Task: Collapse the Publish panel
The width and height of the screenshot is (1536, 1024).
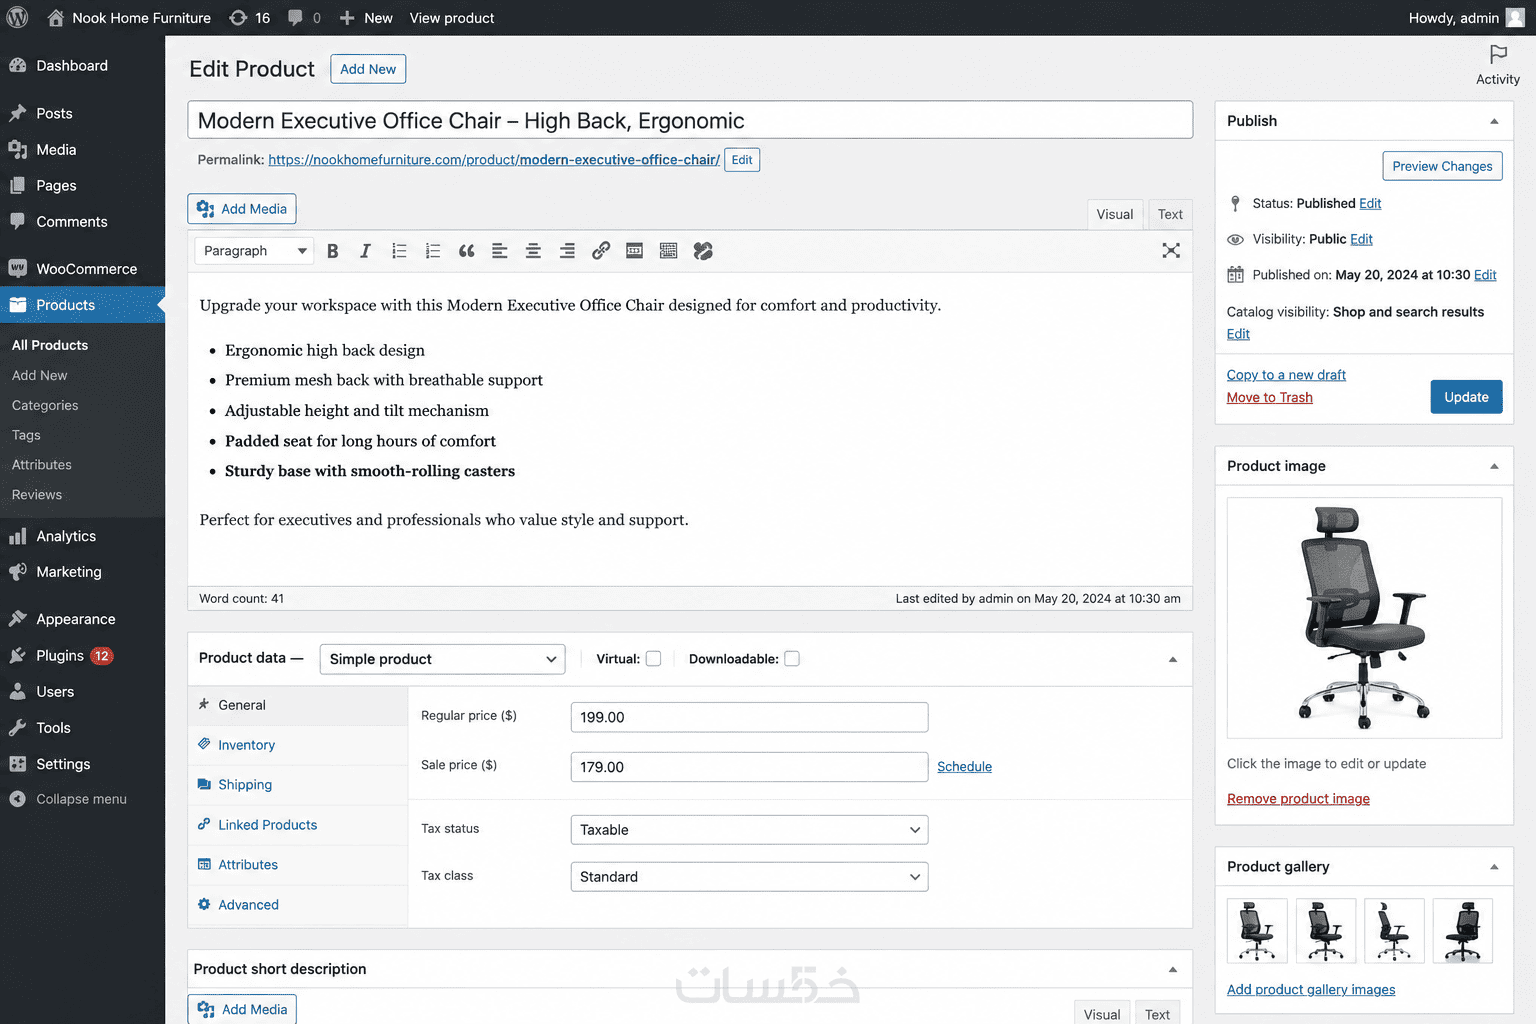Action: coord(1494,121)
